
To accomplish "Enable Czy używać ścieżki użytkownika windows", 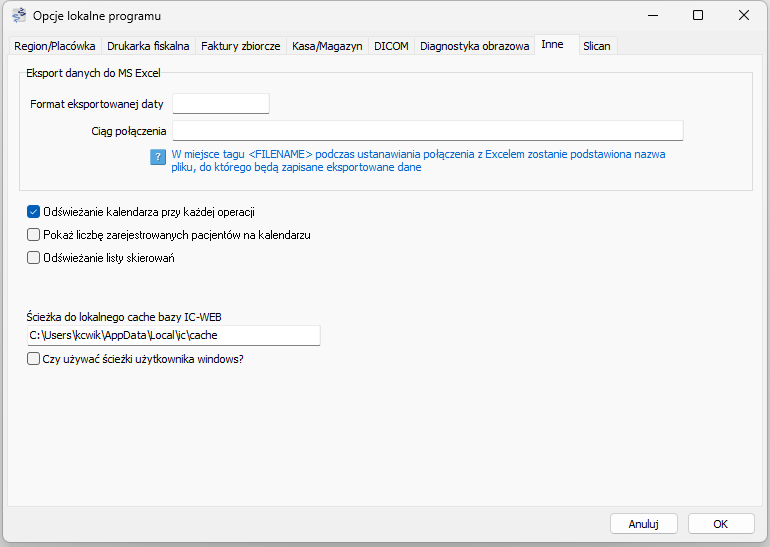I will pyautogui.click(x=33, y=359).
